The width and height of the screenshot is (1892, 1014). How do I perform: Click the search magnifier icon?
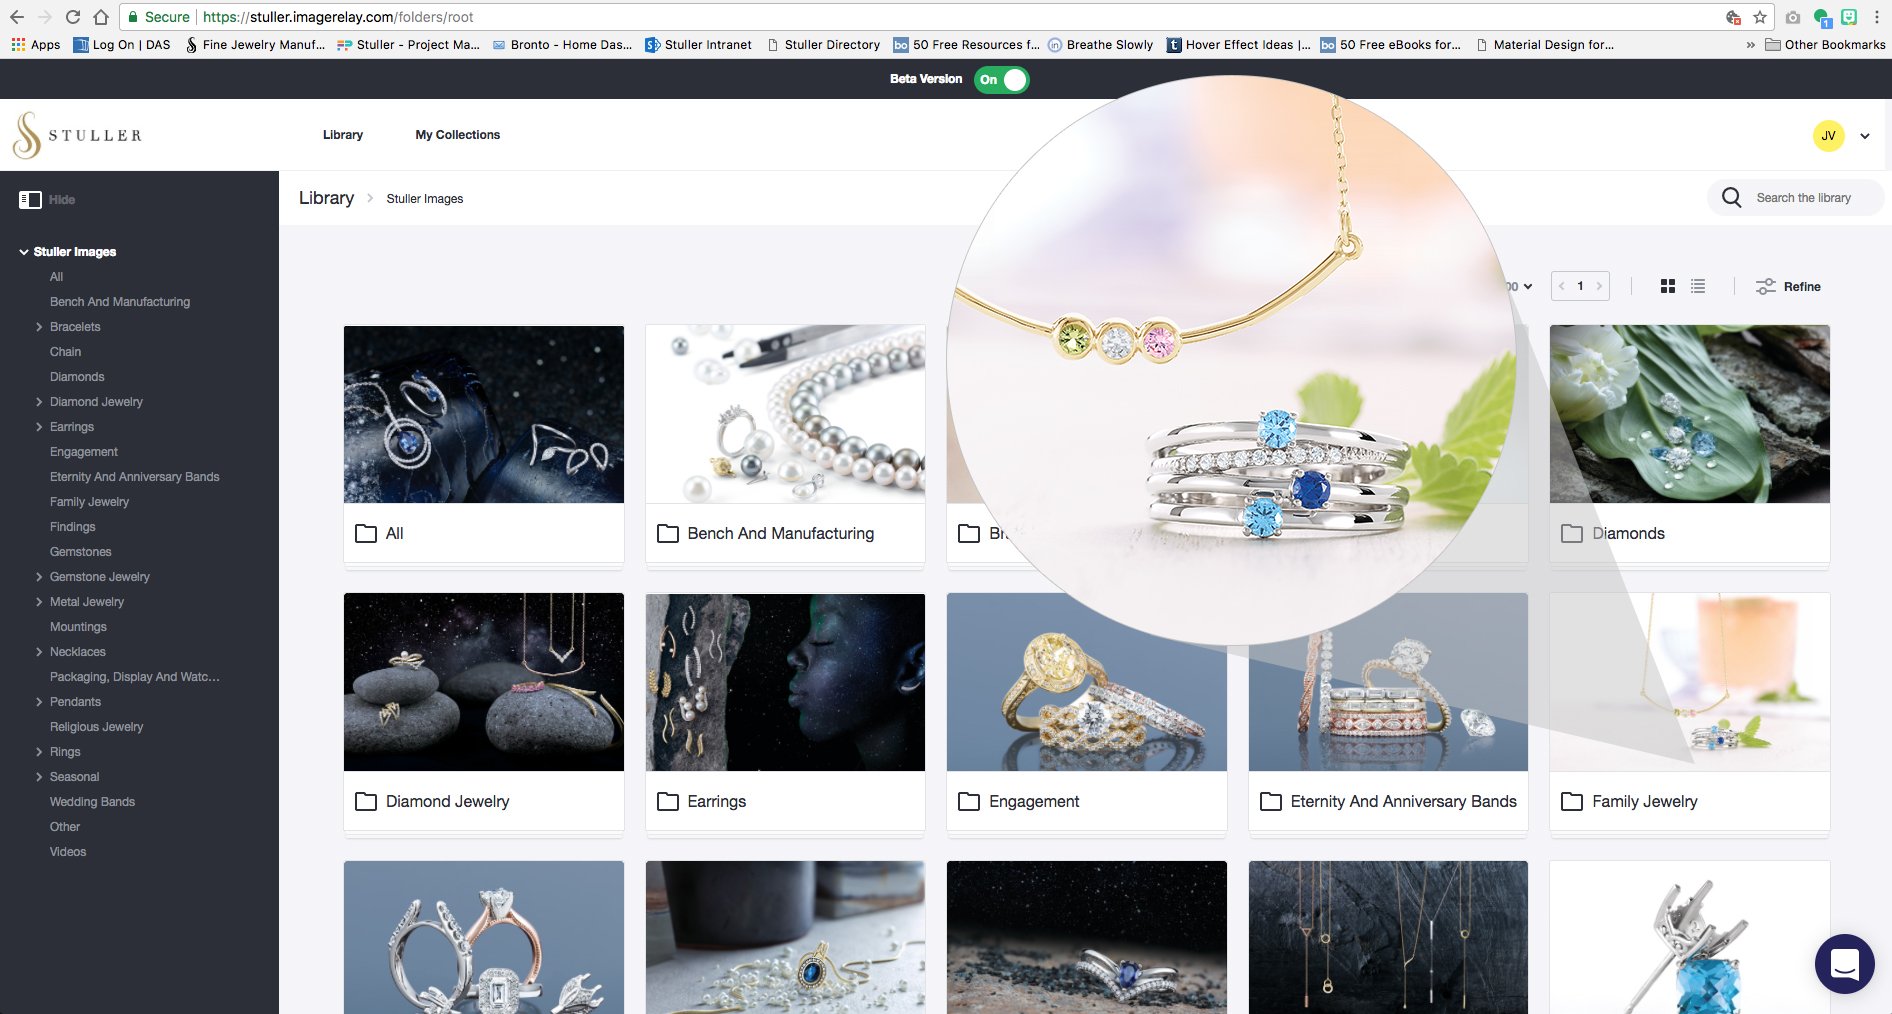1731,198
